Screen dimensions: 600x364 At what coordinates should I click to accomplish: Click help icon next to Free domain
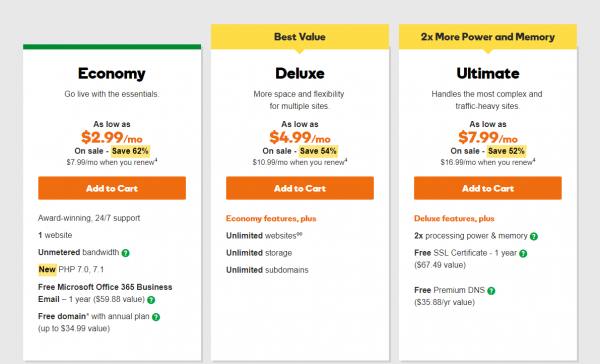click(156, 317)
